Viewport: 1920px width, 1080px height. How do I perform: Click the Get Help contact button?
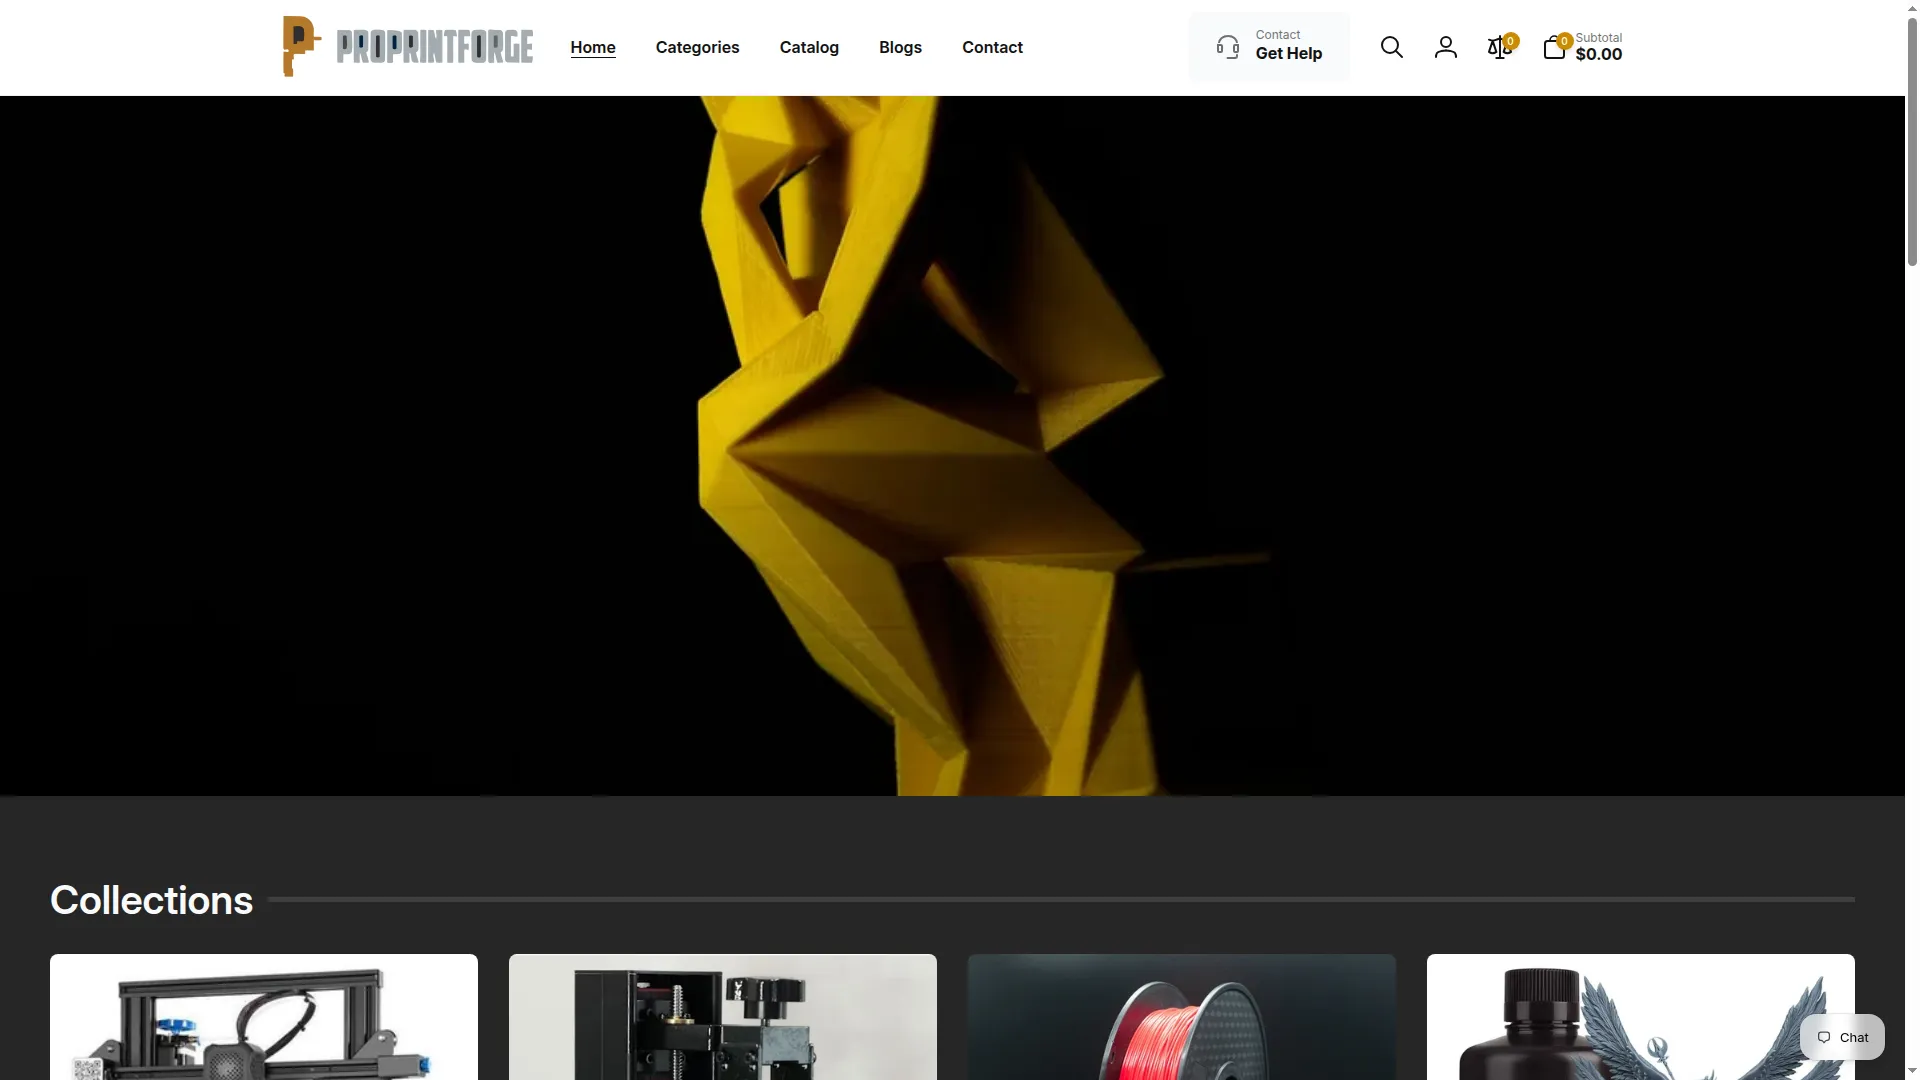point(1269,47)
